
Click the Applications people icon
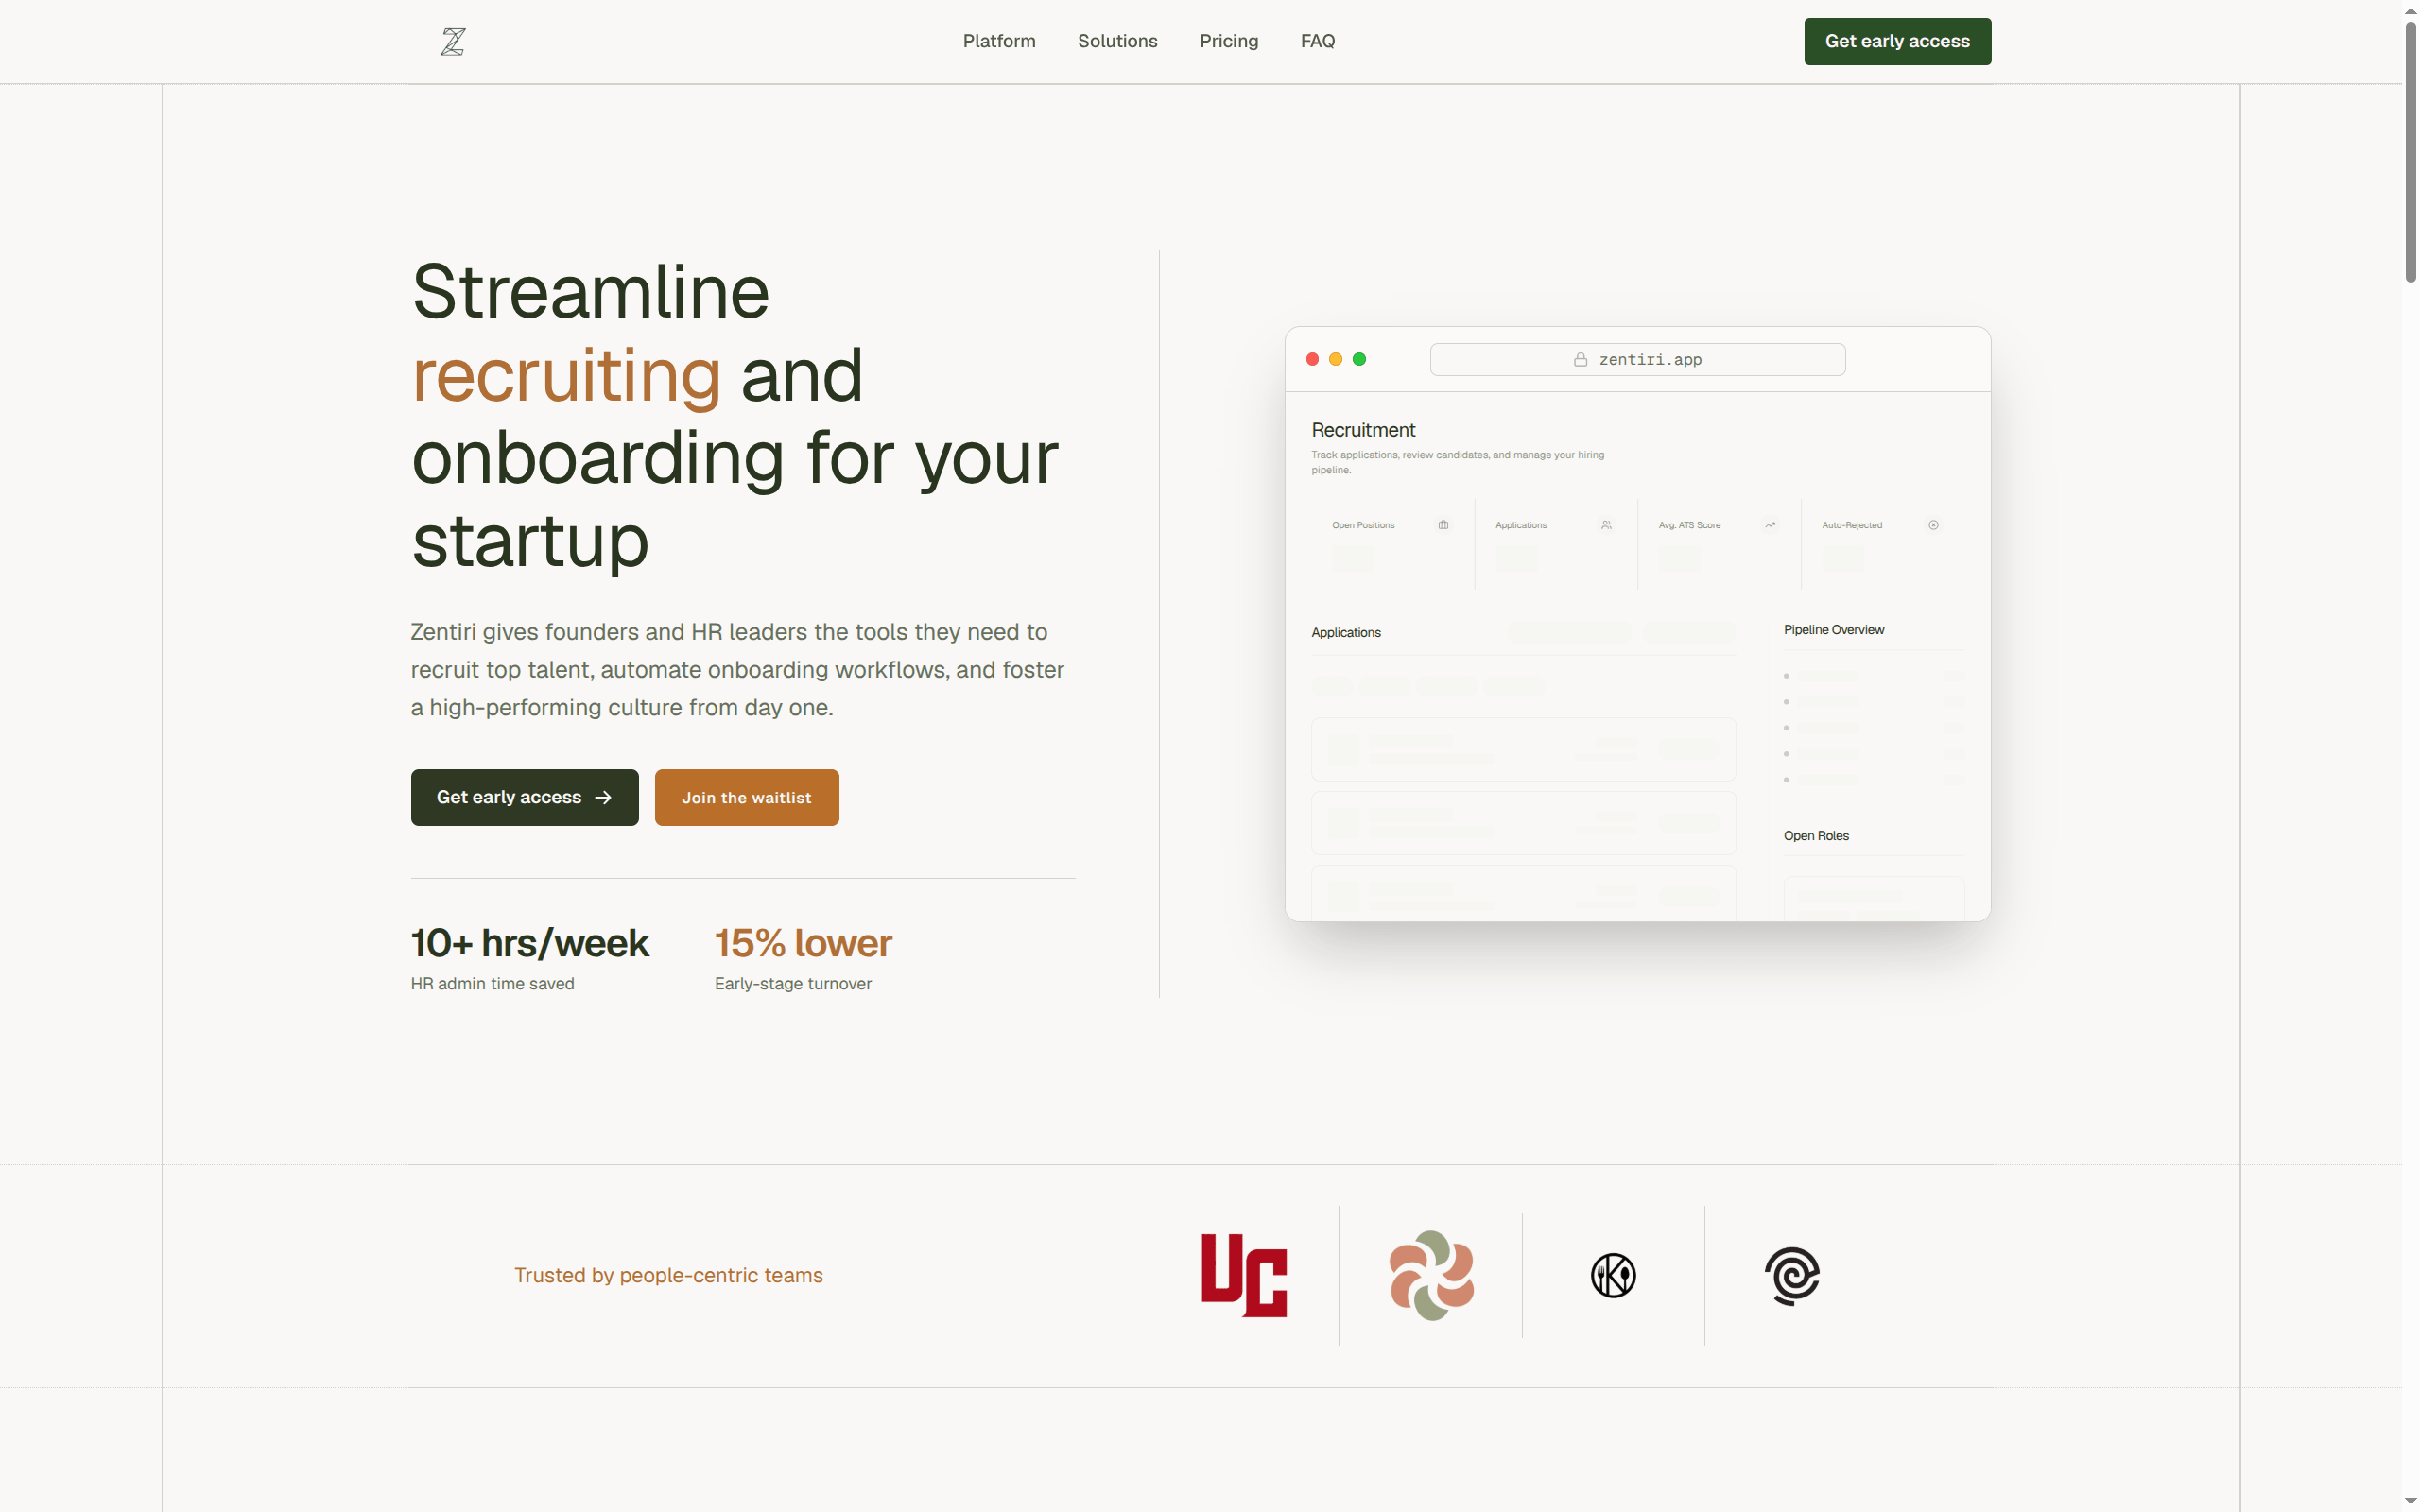1606,525
